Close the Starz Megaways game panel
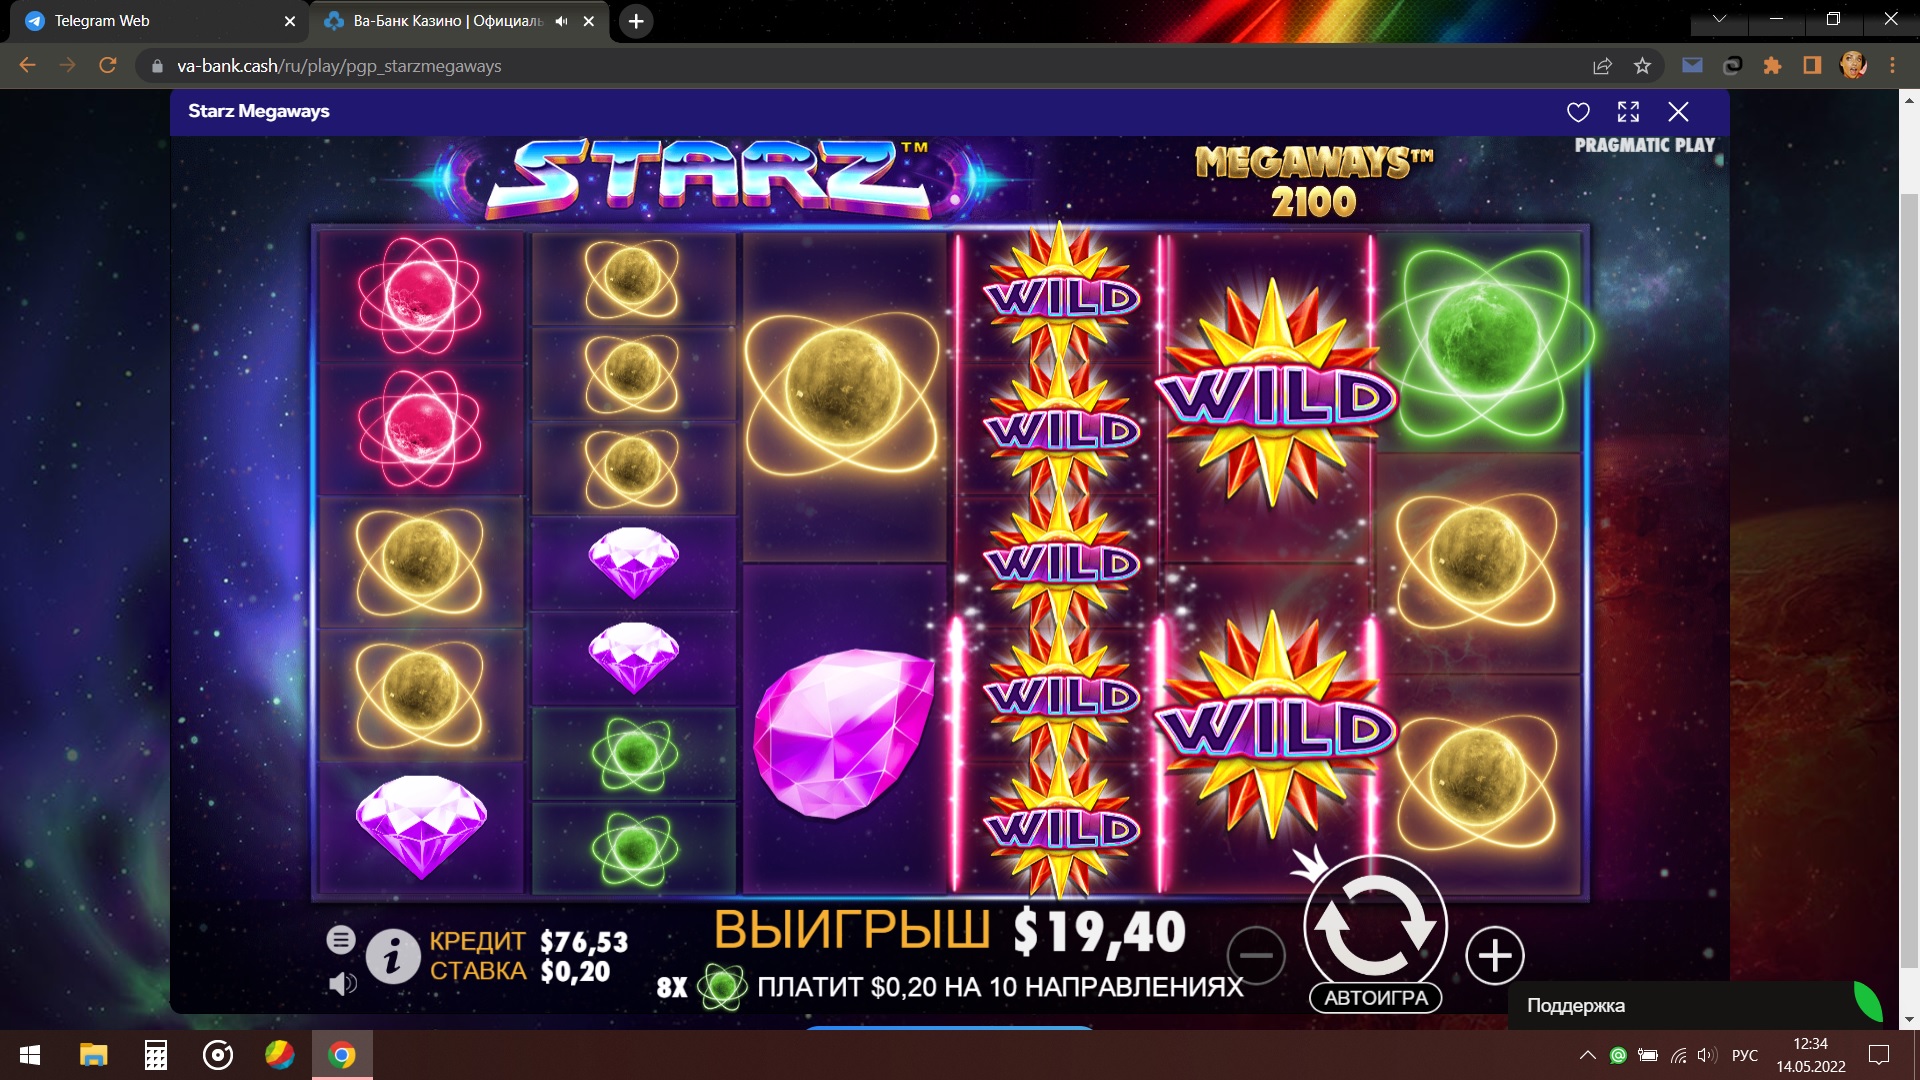 [x=1678, y=112]
